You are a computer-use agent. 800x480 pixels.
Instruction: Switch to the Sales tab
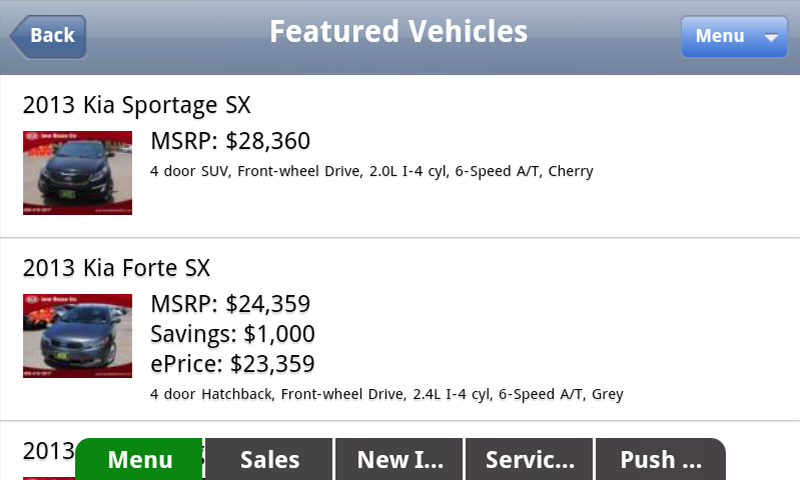click(270, 460)
